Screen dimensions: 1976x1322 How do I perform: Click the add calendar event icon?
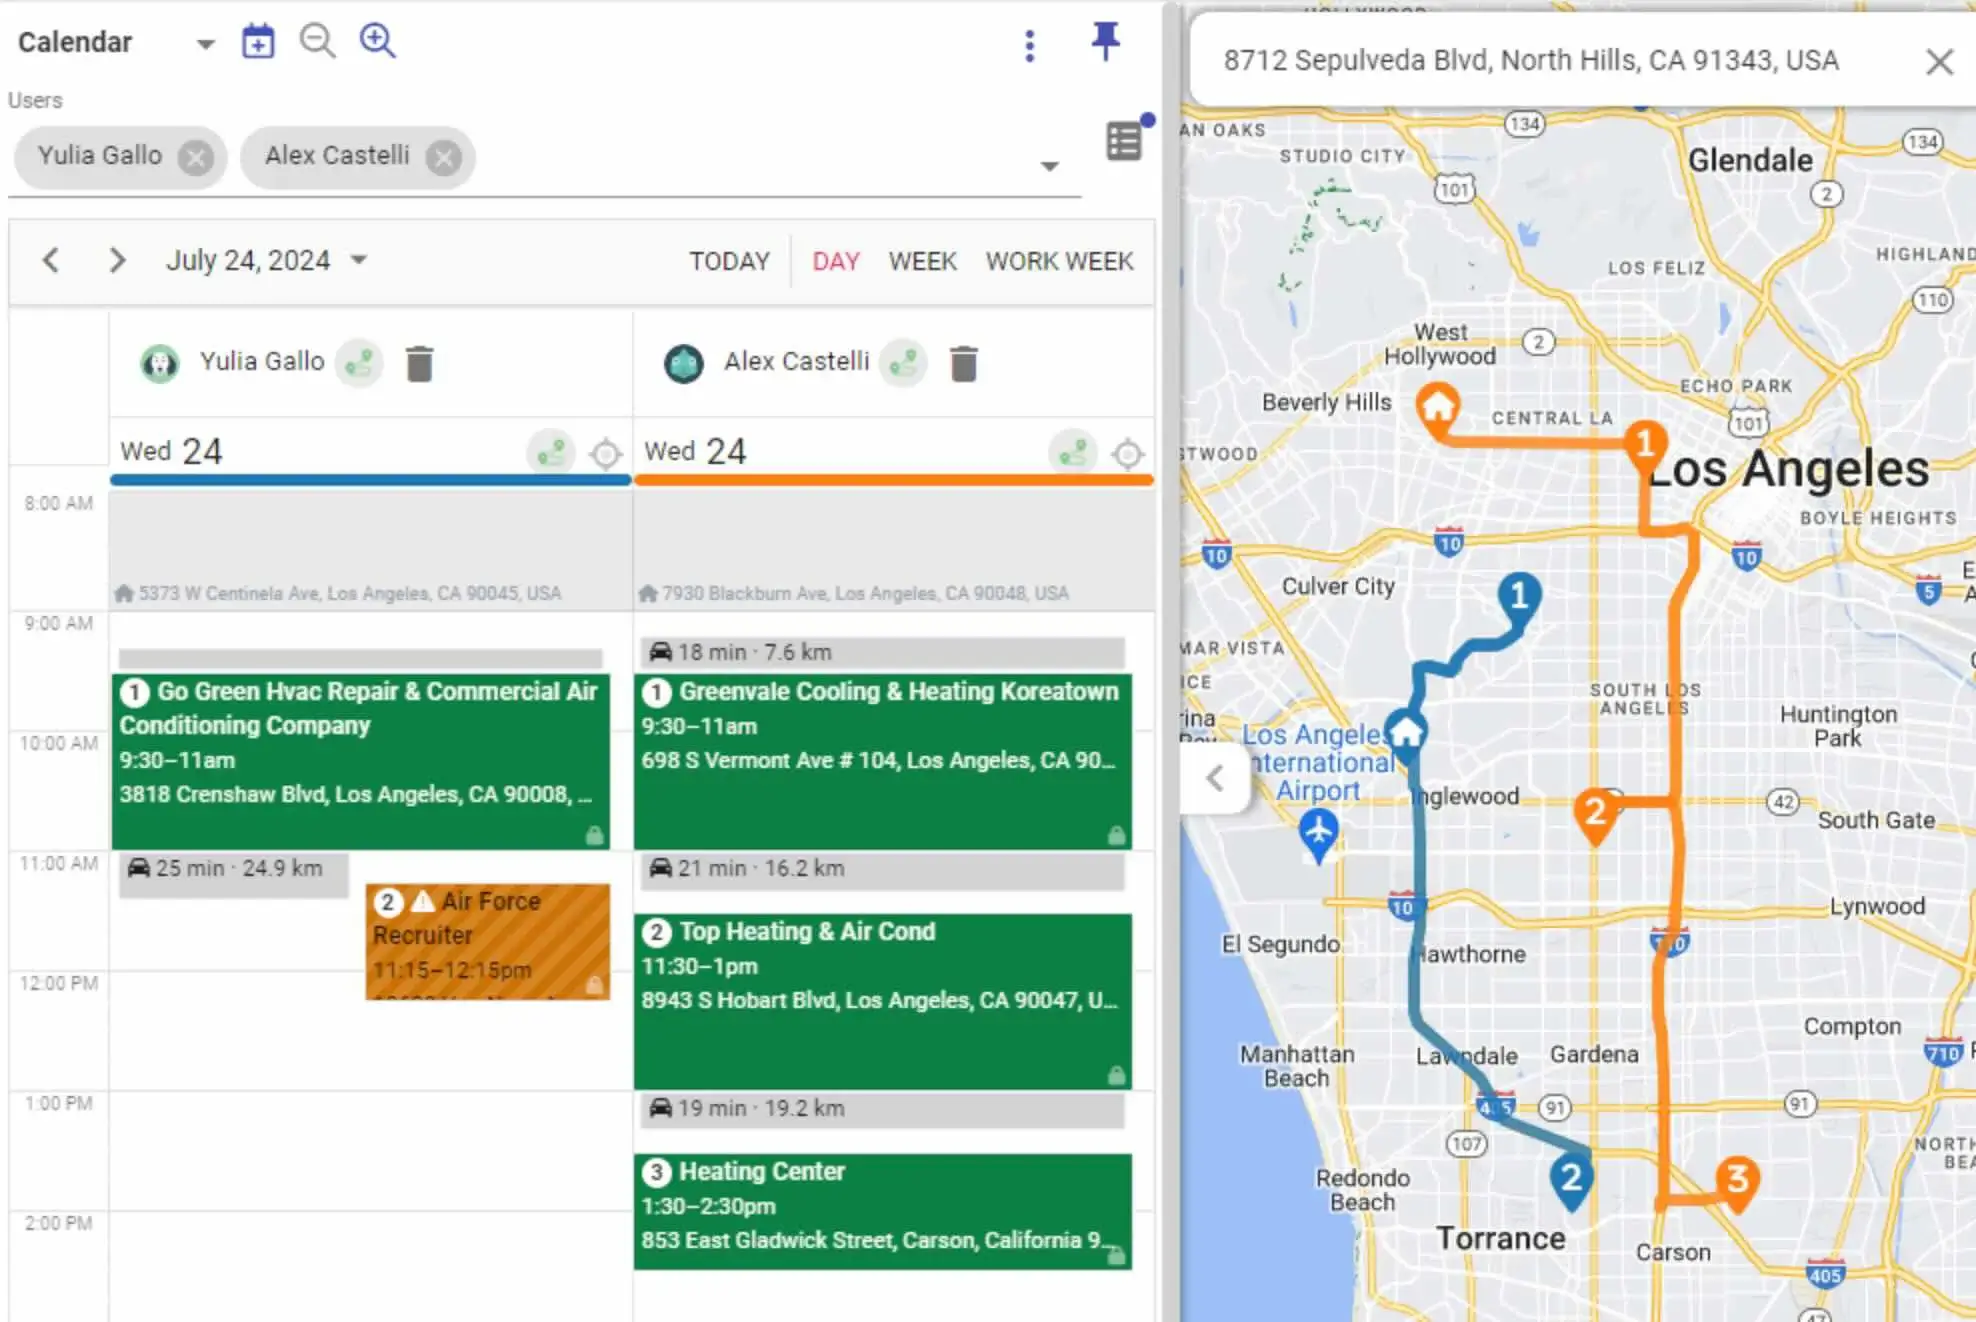point(258,42)
